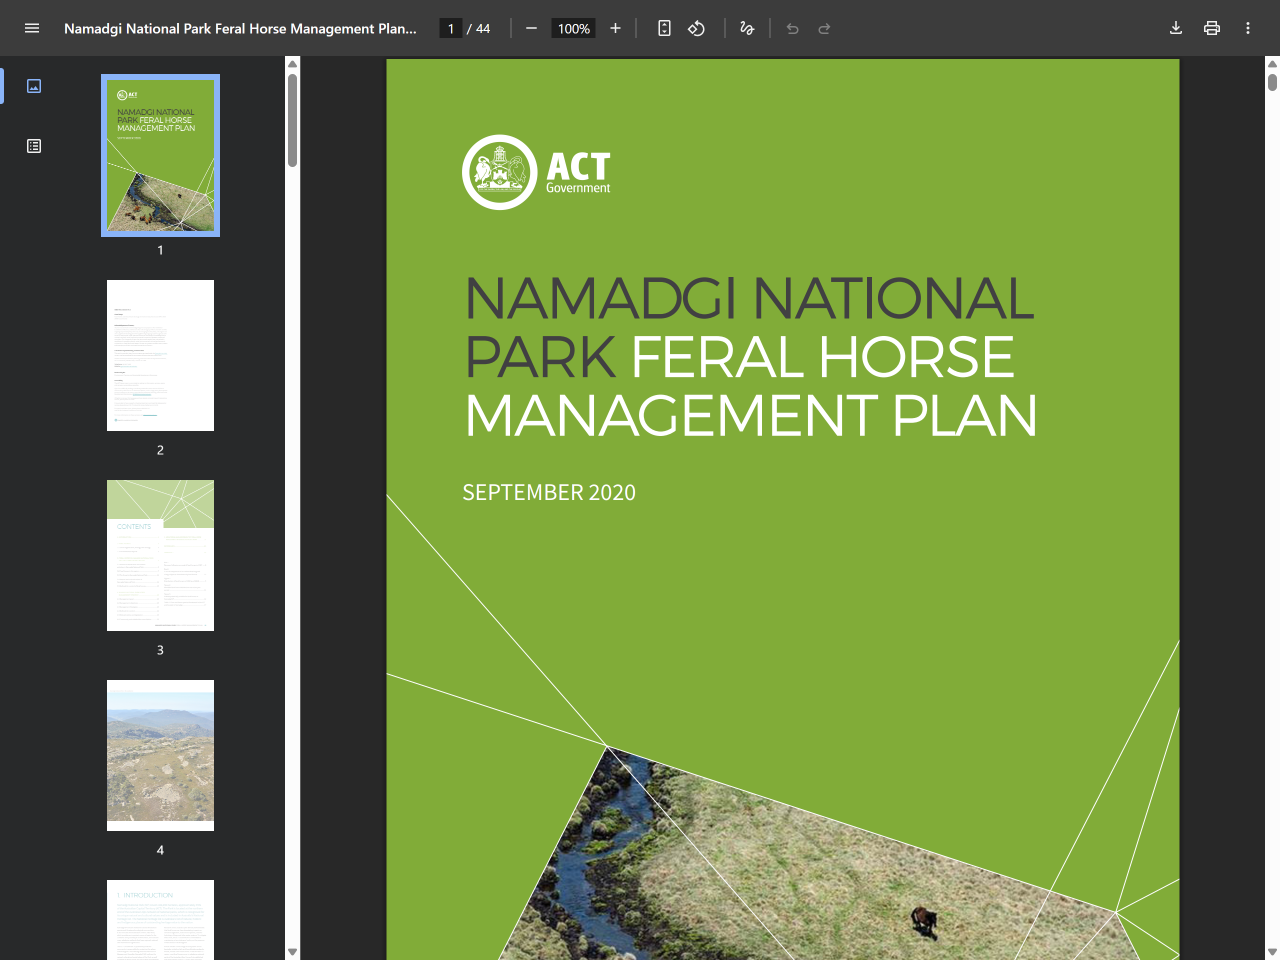Screen dimensions: 1280x960
Task: Toggle the thumbnails view in the sidebar
Action: pyautogui.click(x=33, y=86)
